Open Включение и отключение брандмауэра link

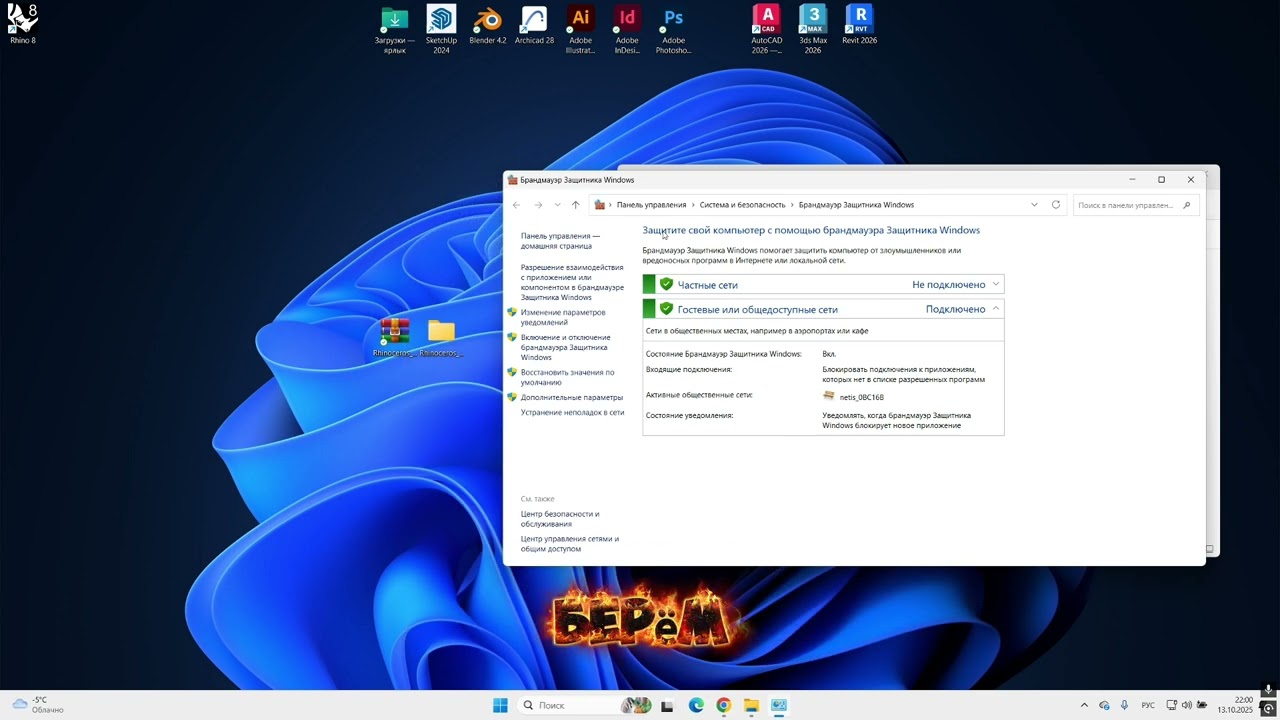pos(565,347)
